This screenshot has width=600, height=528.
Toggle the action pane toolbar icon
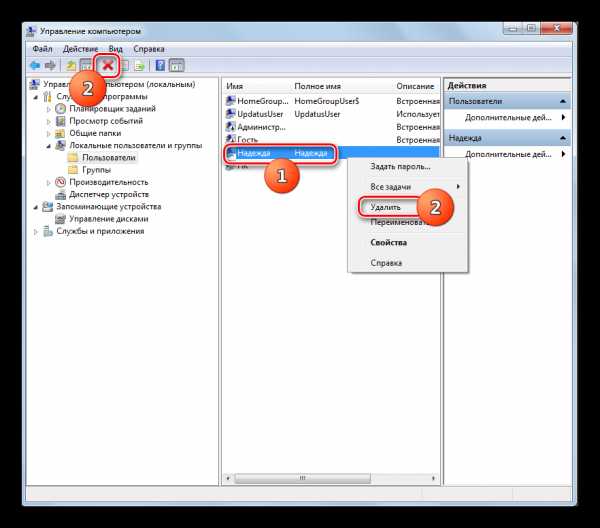(x=176, y=65)
